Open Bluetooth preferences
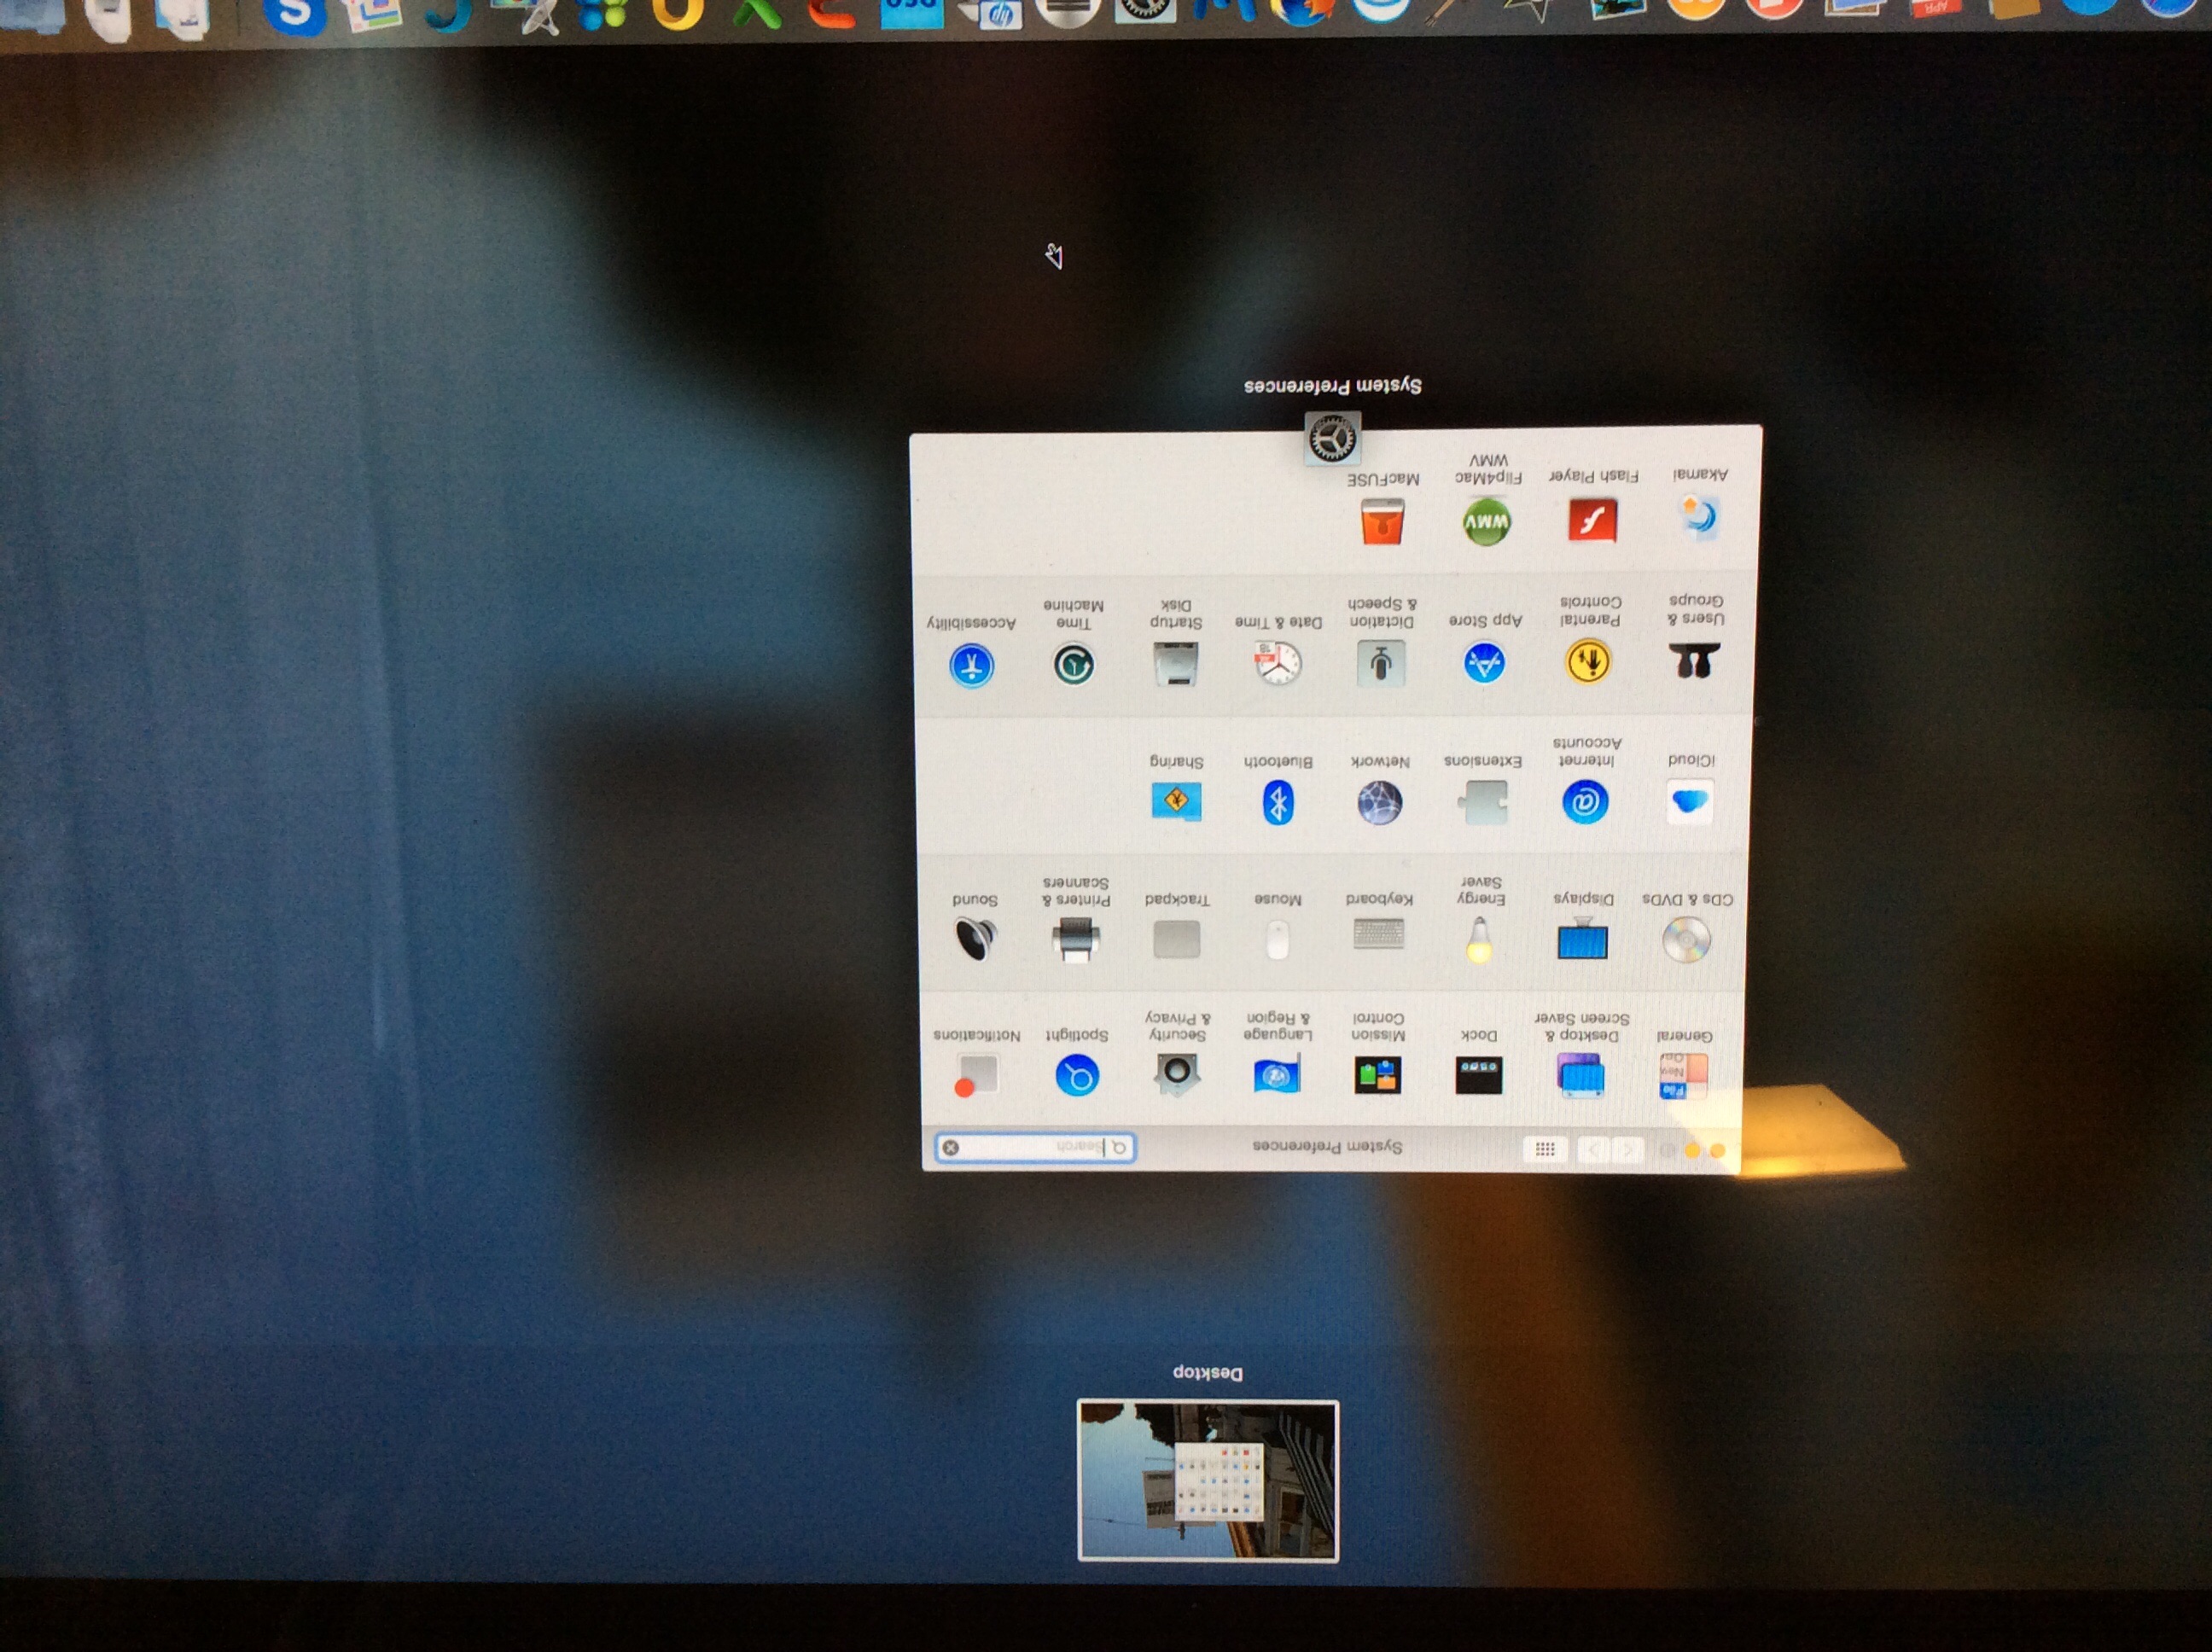This screenshot has width=2212, height=1652. (1278, 803)
